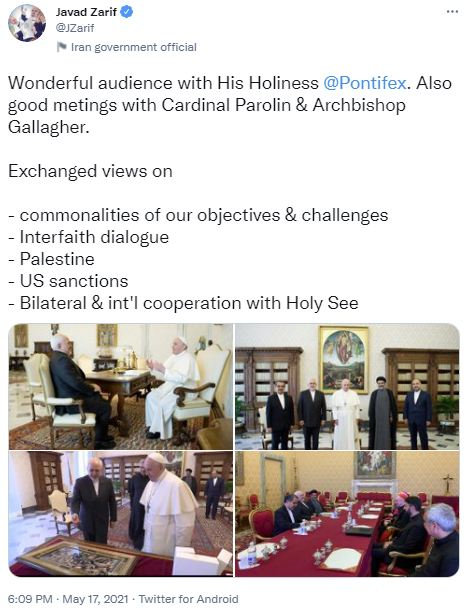The height and width of the screenshot is (616, 470).
Task: Open the photo of framed gift presentation
Action: [121, 514]
